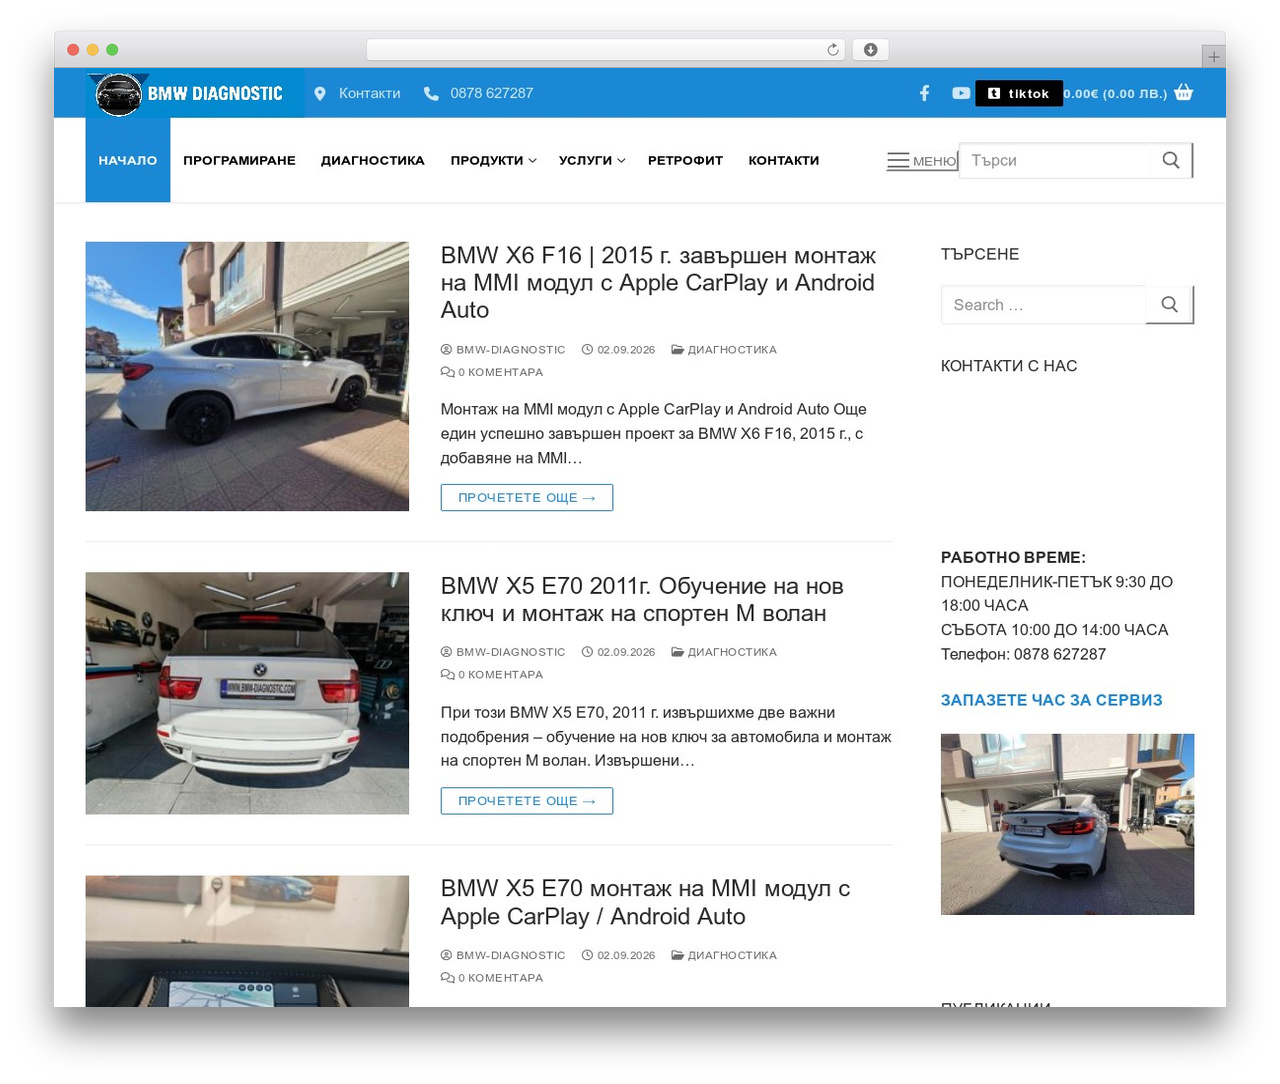This screenshot has width=1280, height=1084.
Task: Open the YouTube channel icon
Action: [961, 93]
